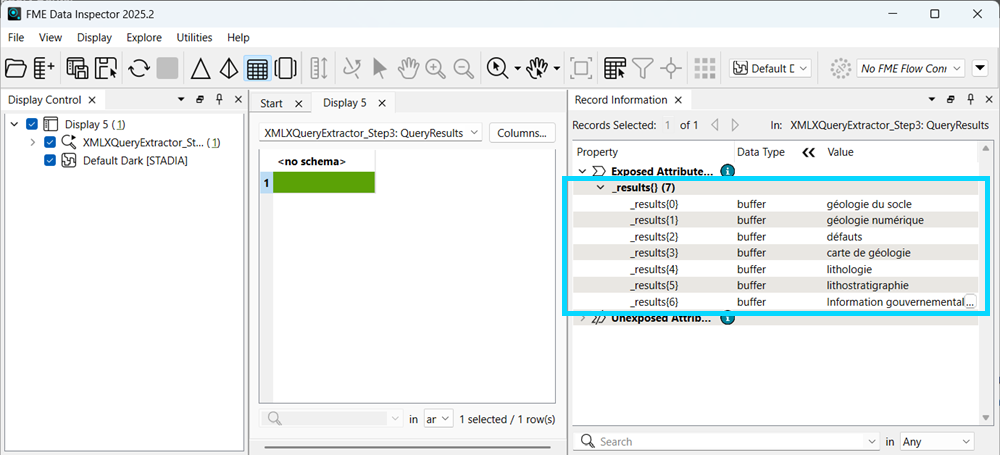
Task: Refresh the view with the circular arrows icon
Action: (x=138, y=68)
